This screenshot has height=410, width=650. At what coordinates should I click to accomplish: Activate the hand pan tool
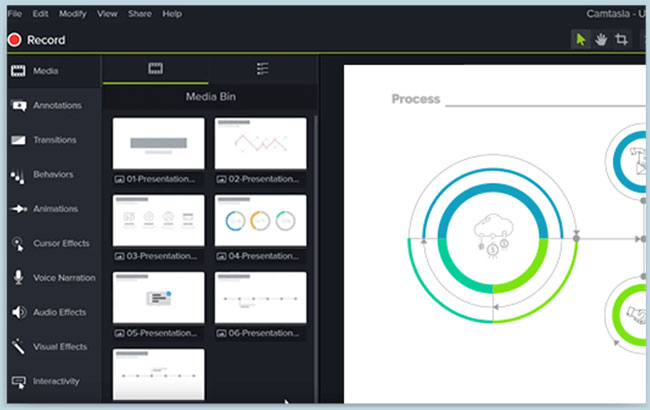(600, 40)
